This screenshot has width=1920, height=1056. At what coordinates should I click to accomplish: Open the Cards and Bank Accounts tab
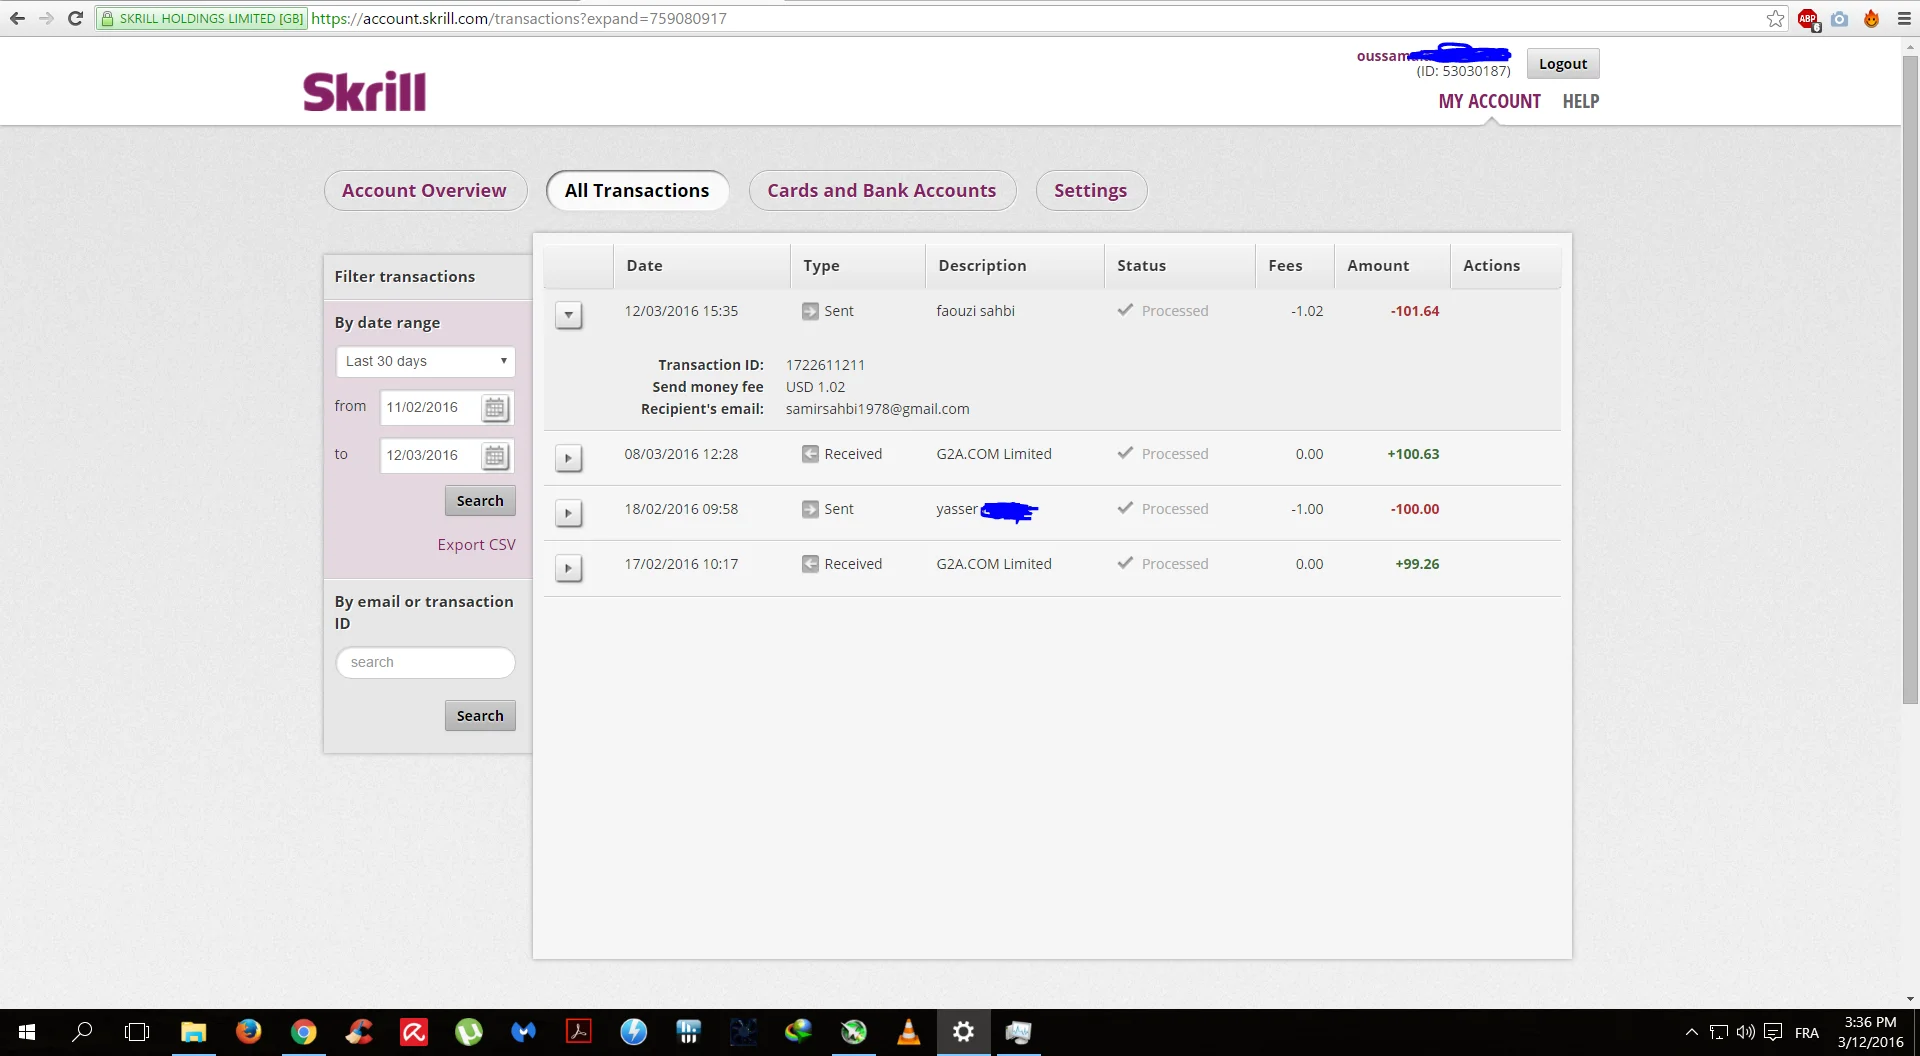pos(881,190)
